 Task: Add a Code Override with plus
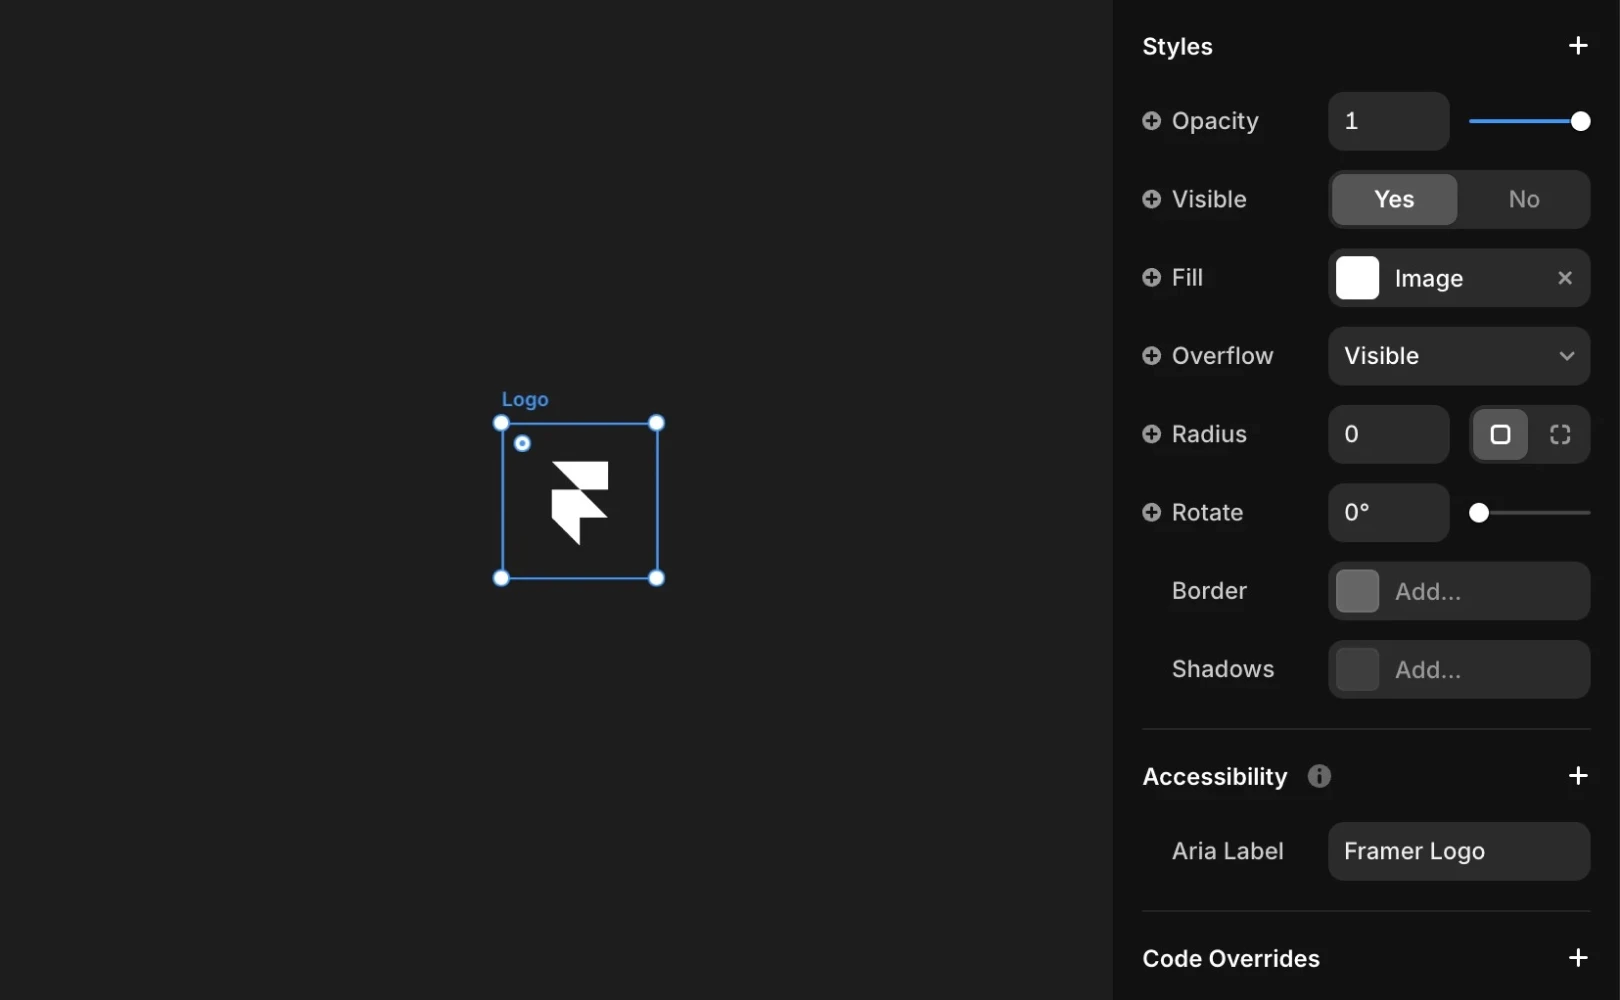pyautogui.click(x=1577, y=958)
